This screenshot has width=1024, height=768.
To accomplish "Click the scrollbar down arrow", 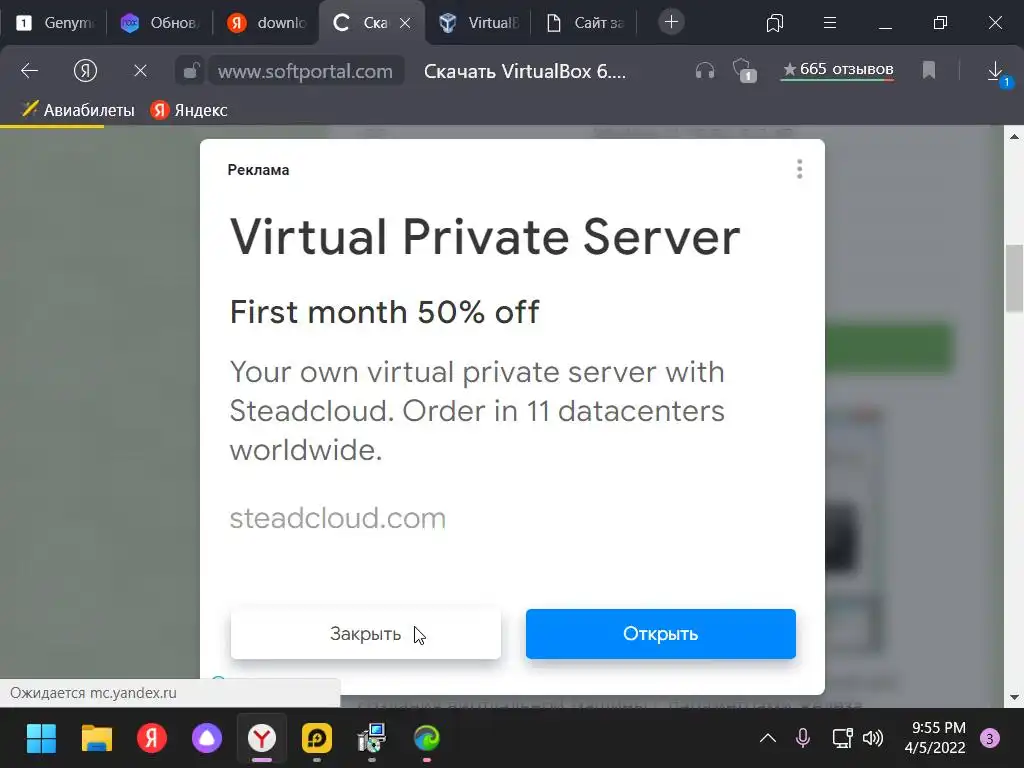I will coord(1014,697).
